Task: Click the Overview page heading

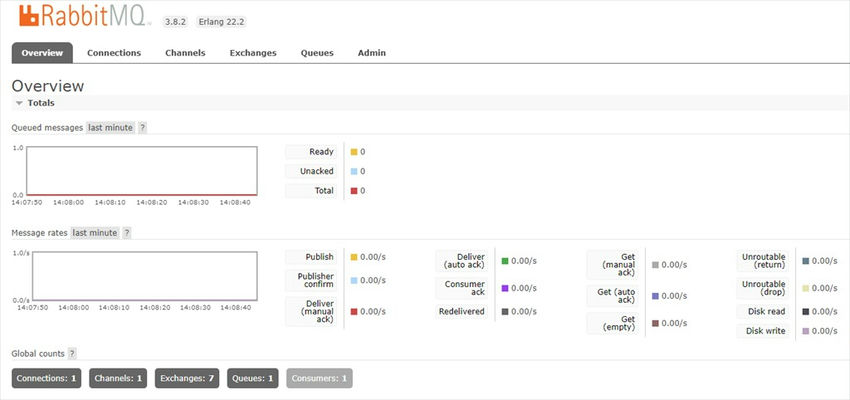Action: 48,86
